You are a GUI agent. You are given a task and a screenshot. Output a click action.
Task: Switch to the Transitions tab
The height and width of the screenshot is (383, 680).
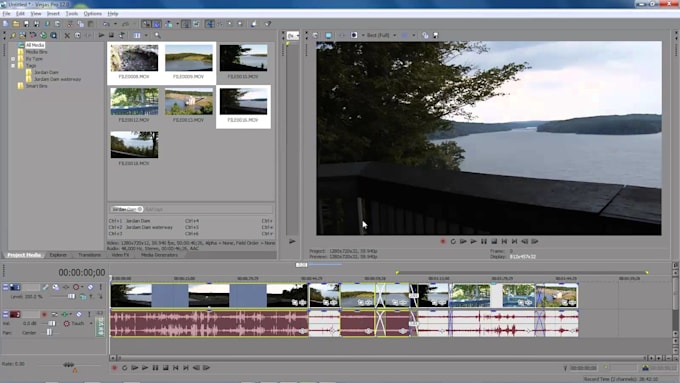coord(89,255)
